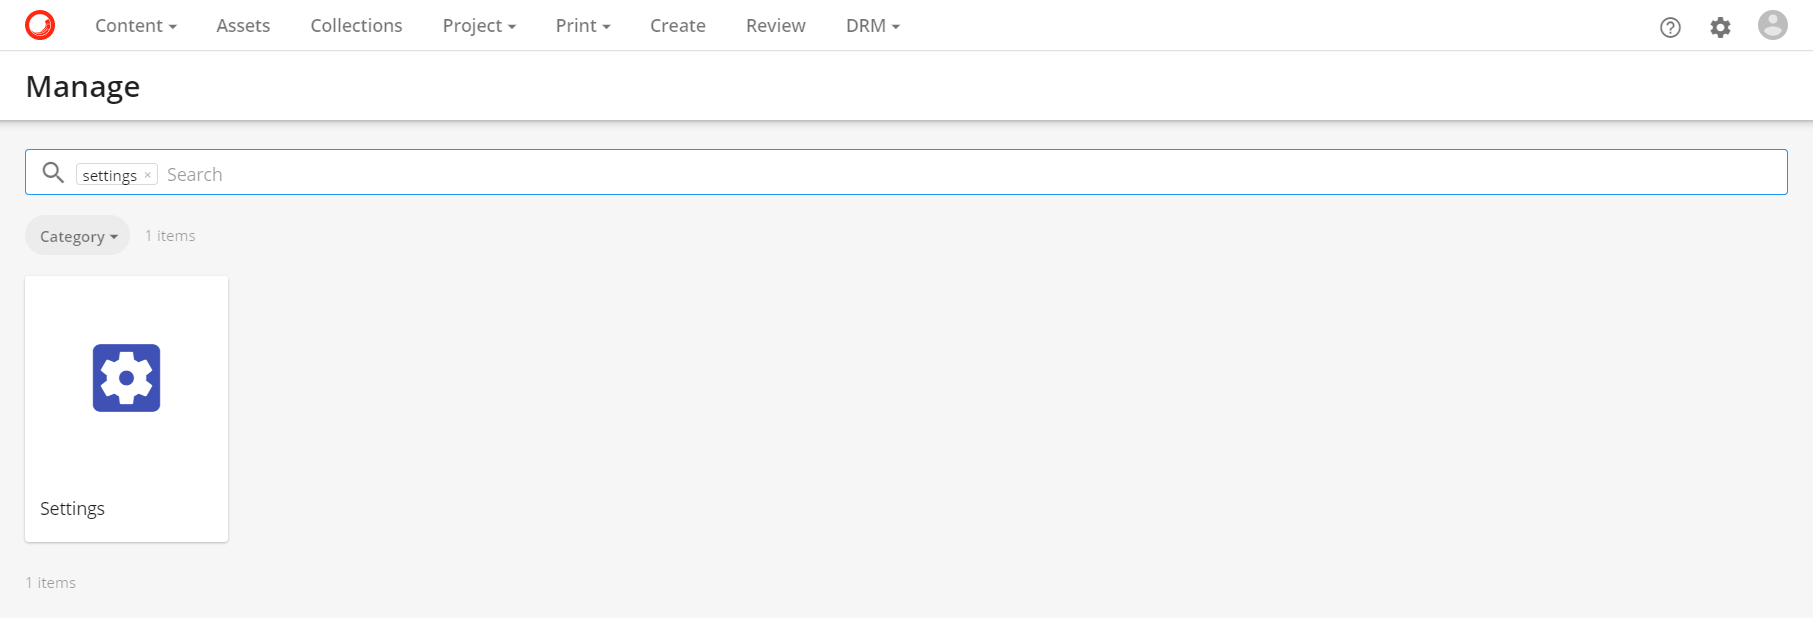Focus the Search text field
Viewport: 1813px width, 618px height.
point(900,174)
